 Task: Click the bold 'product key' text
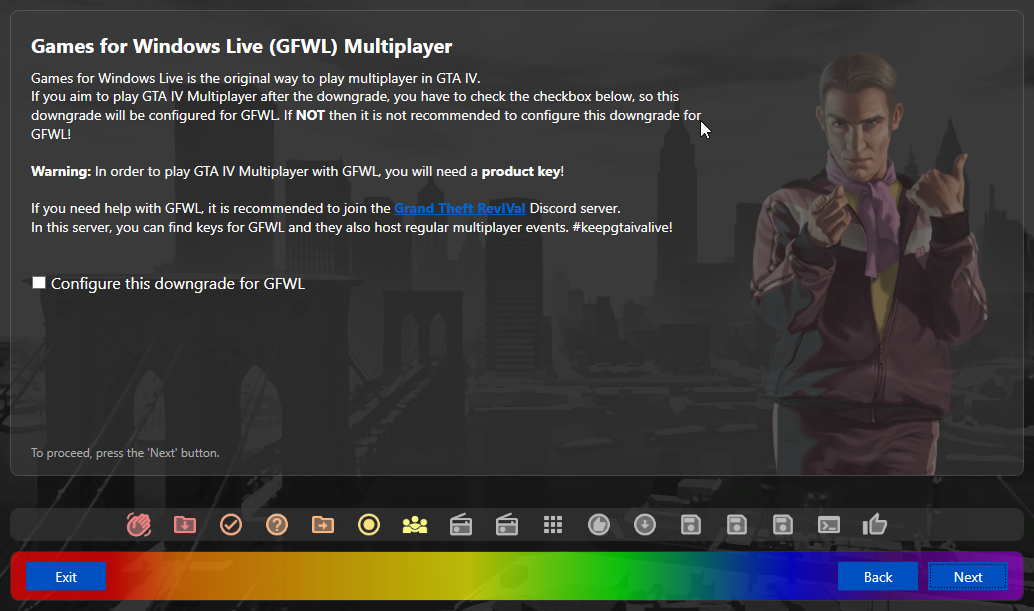[521, 171]
